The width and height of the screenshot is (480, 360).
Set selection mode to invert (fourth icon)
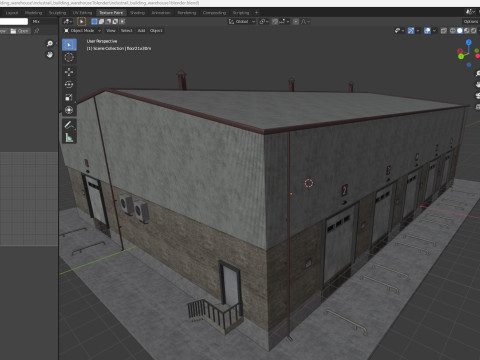[115, 22]
